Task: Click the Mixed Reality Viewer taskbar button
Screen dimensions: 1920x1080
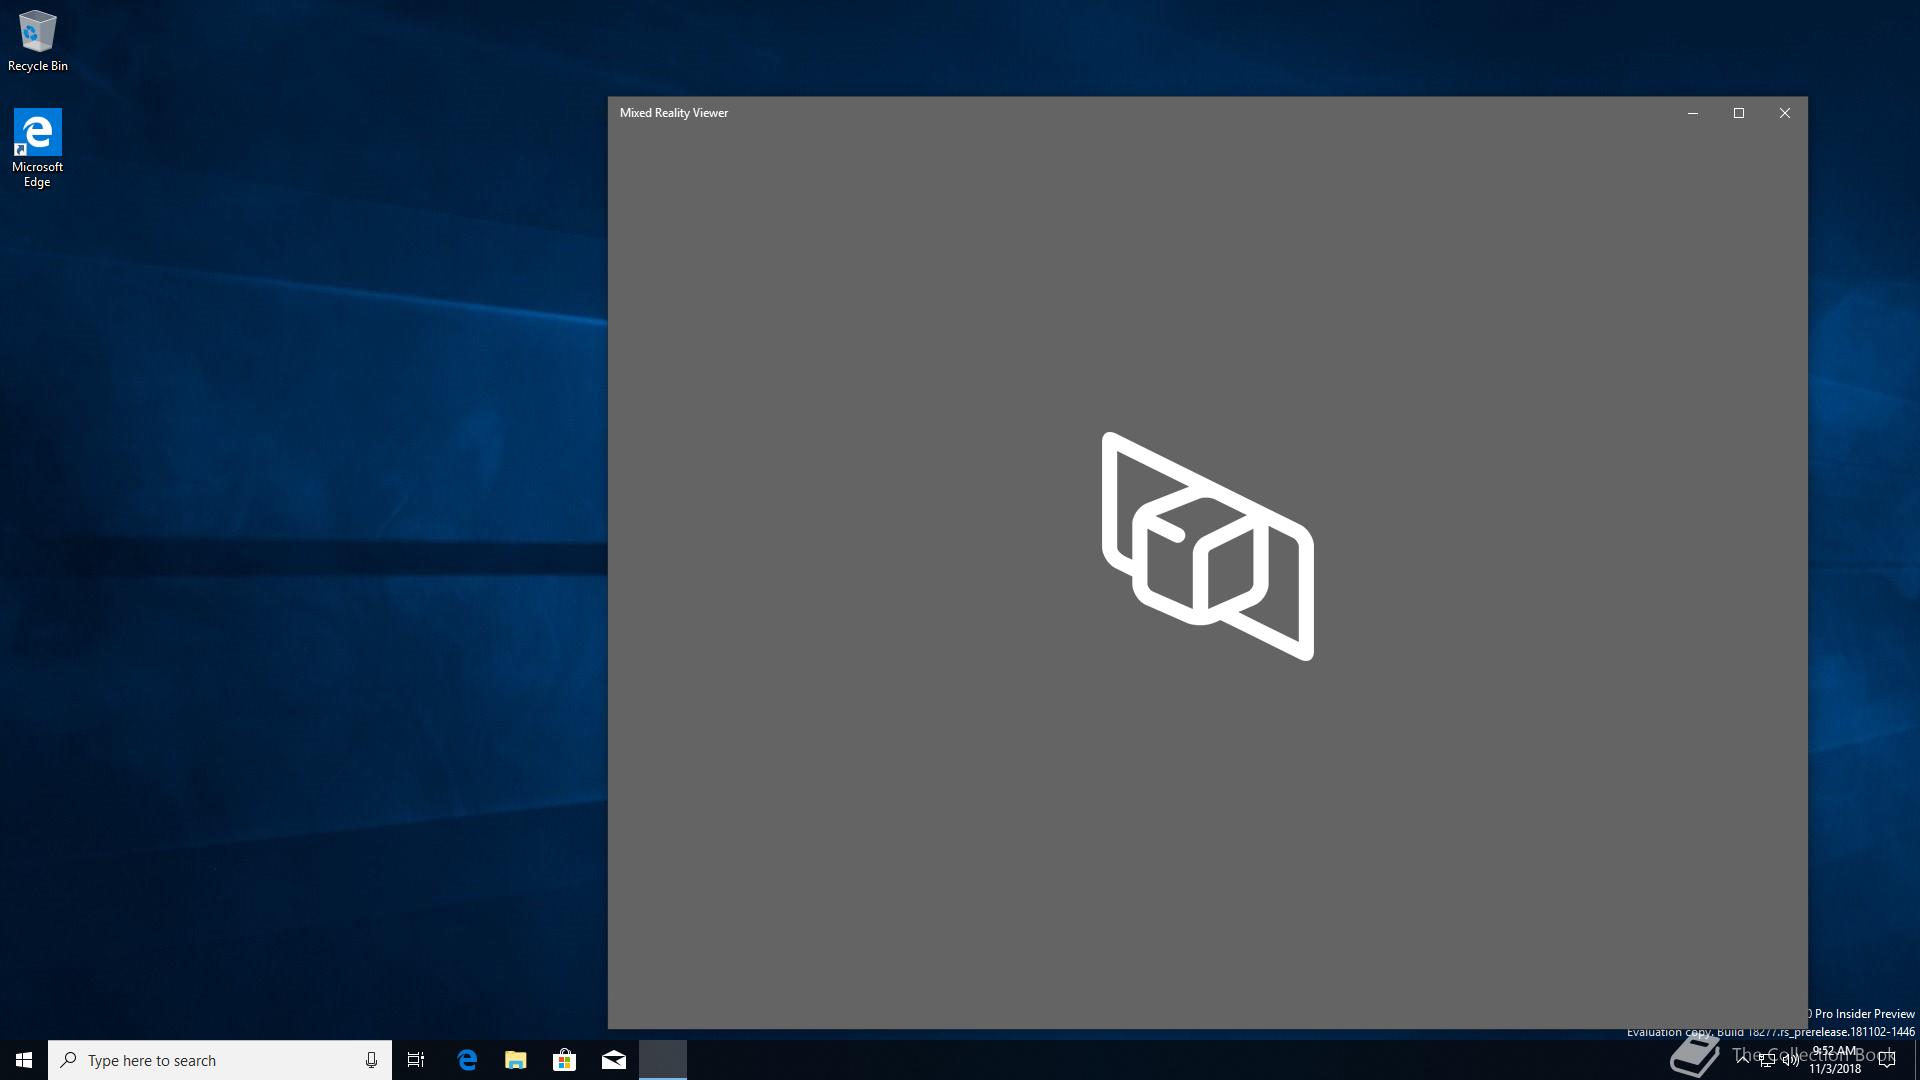Action: [x=663, y=1060]
